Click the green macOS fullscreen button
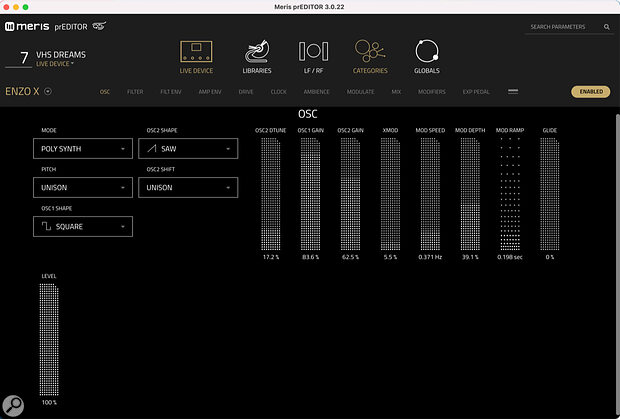Screen dimensions: 620x419 coord(25,7)
